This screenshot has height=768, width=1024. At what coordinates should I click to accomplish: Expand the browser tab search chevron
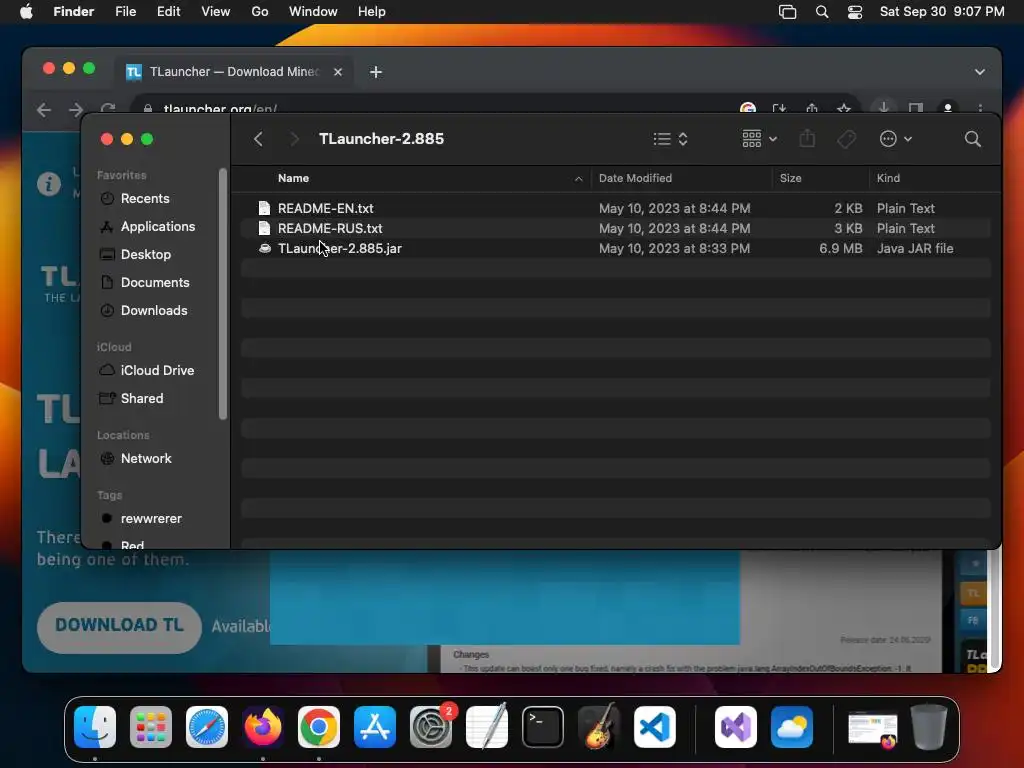[x=980, y=72]
